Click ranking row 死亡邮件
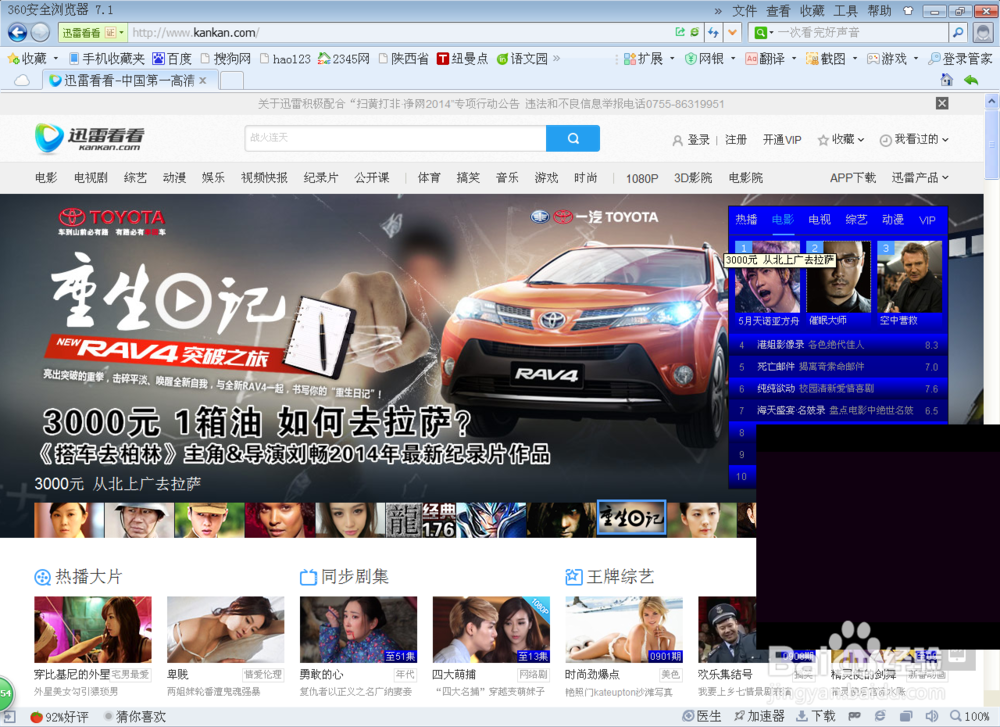 pos(838,367)
